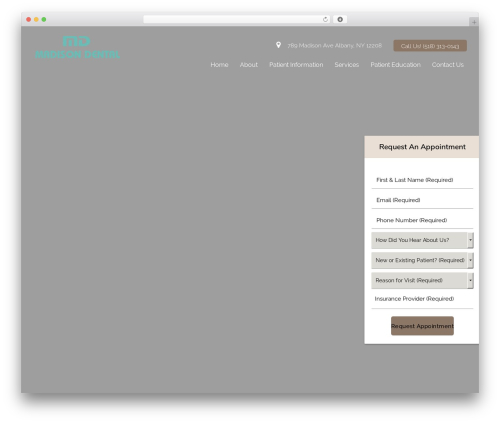Click the Madison Dental logo
This screenshot has width=500, height=423.
[77, 47]
